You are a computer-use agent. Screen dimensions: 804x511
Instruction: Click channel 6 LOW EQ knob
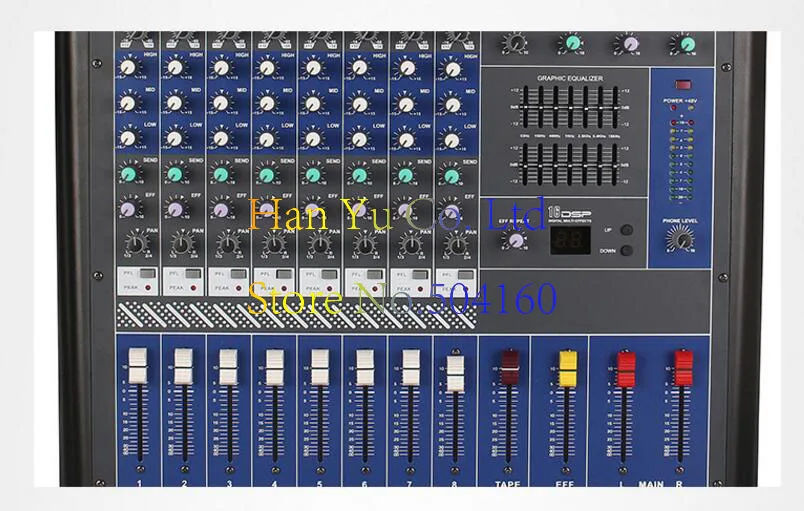click(359, 139)
